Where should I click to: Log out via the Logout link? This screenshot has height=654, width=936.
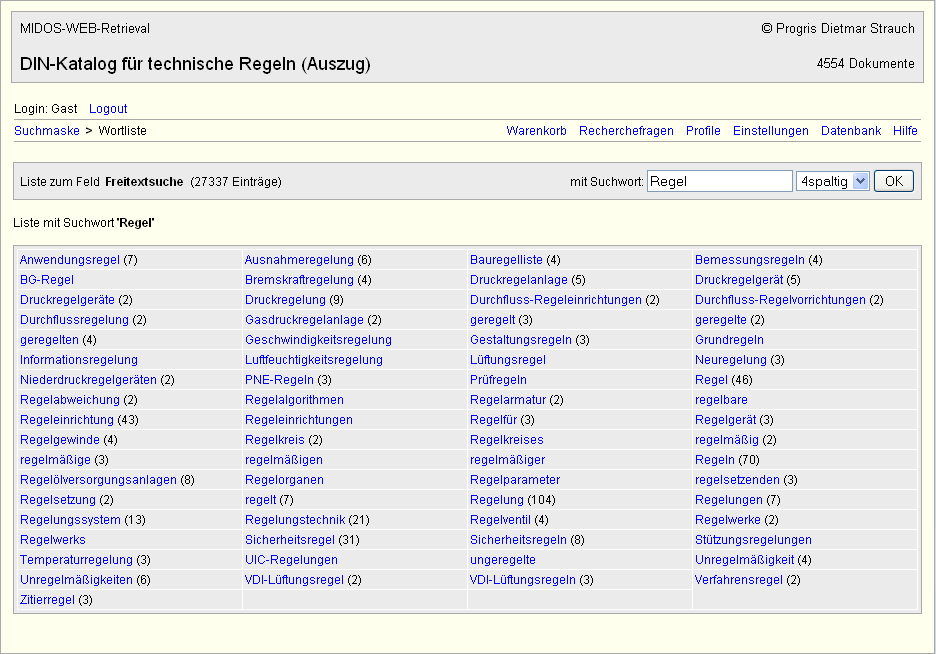coord(108,109)
